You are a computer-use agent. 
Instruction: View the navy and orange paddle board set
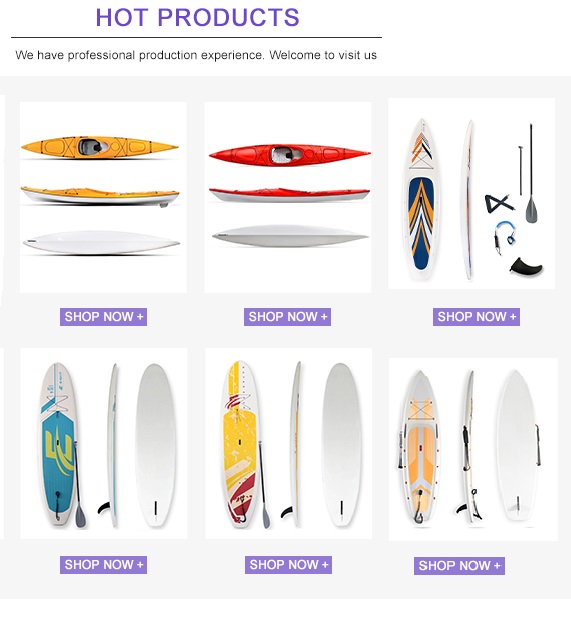pyautogui.click(x=471, y=193)
